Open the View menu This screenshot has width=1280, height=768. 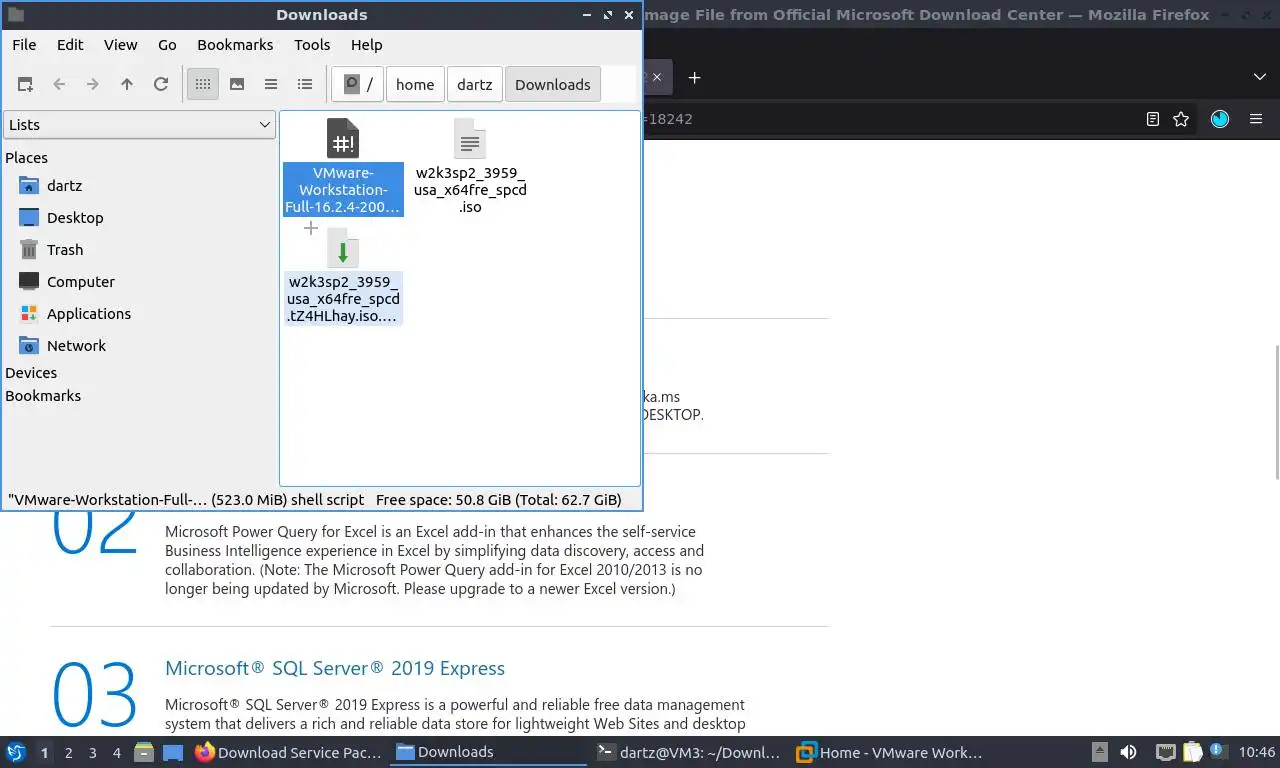click(120, 45)
